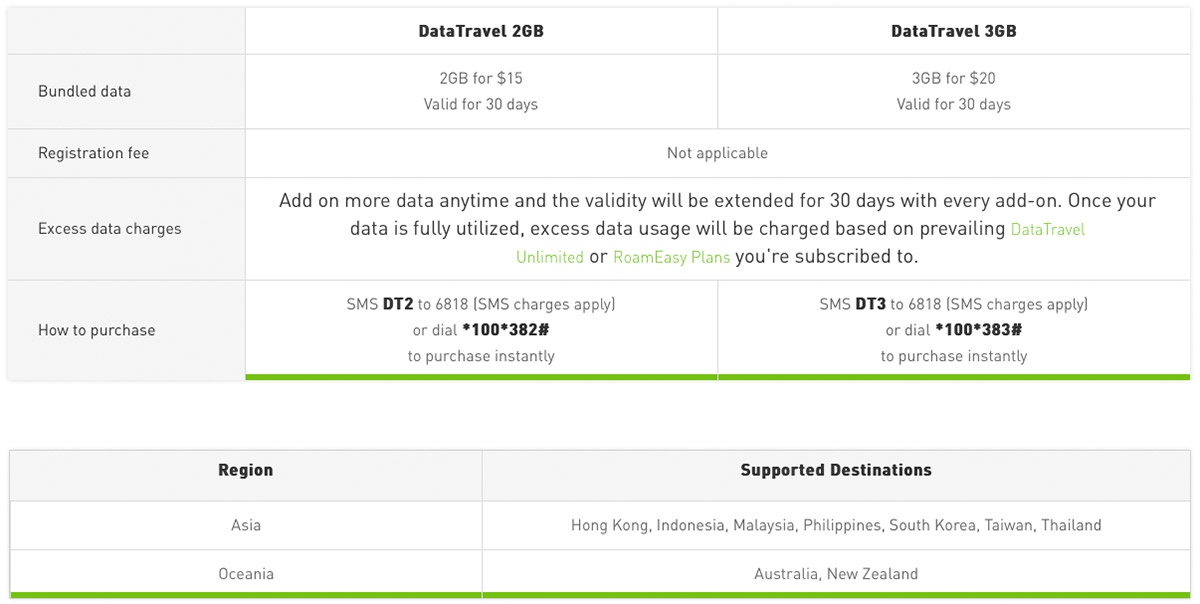1200x604 pixels.
Task: Click the Excess data charges label
Action: click(110, 229)
